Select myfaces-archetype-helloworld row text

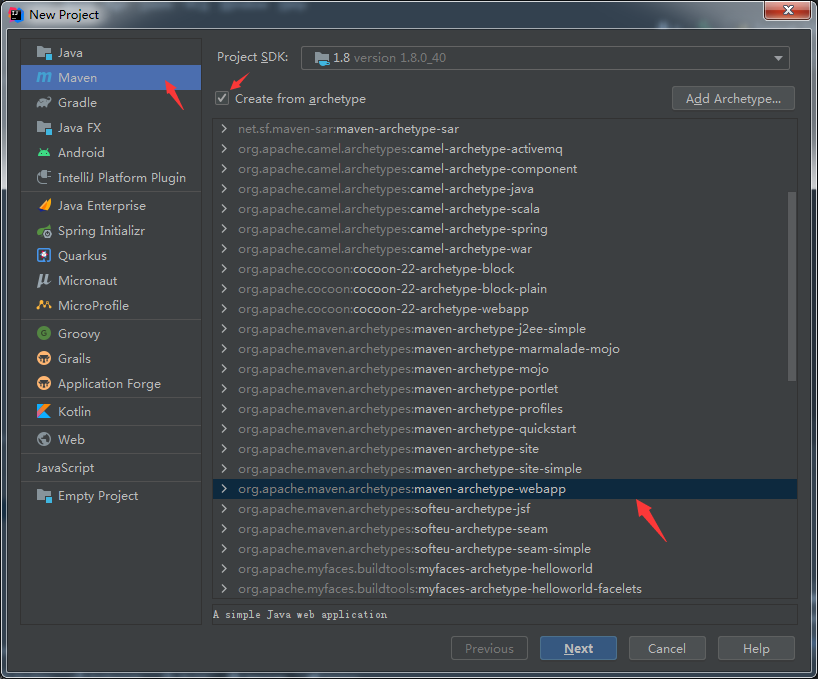pos(415,568)
